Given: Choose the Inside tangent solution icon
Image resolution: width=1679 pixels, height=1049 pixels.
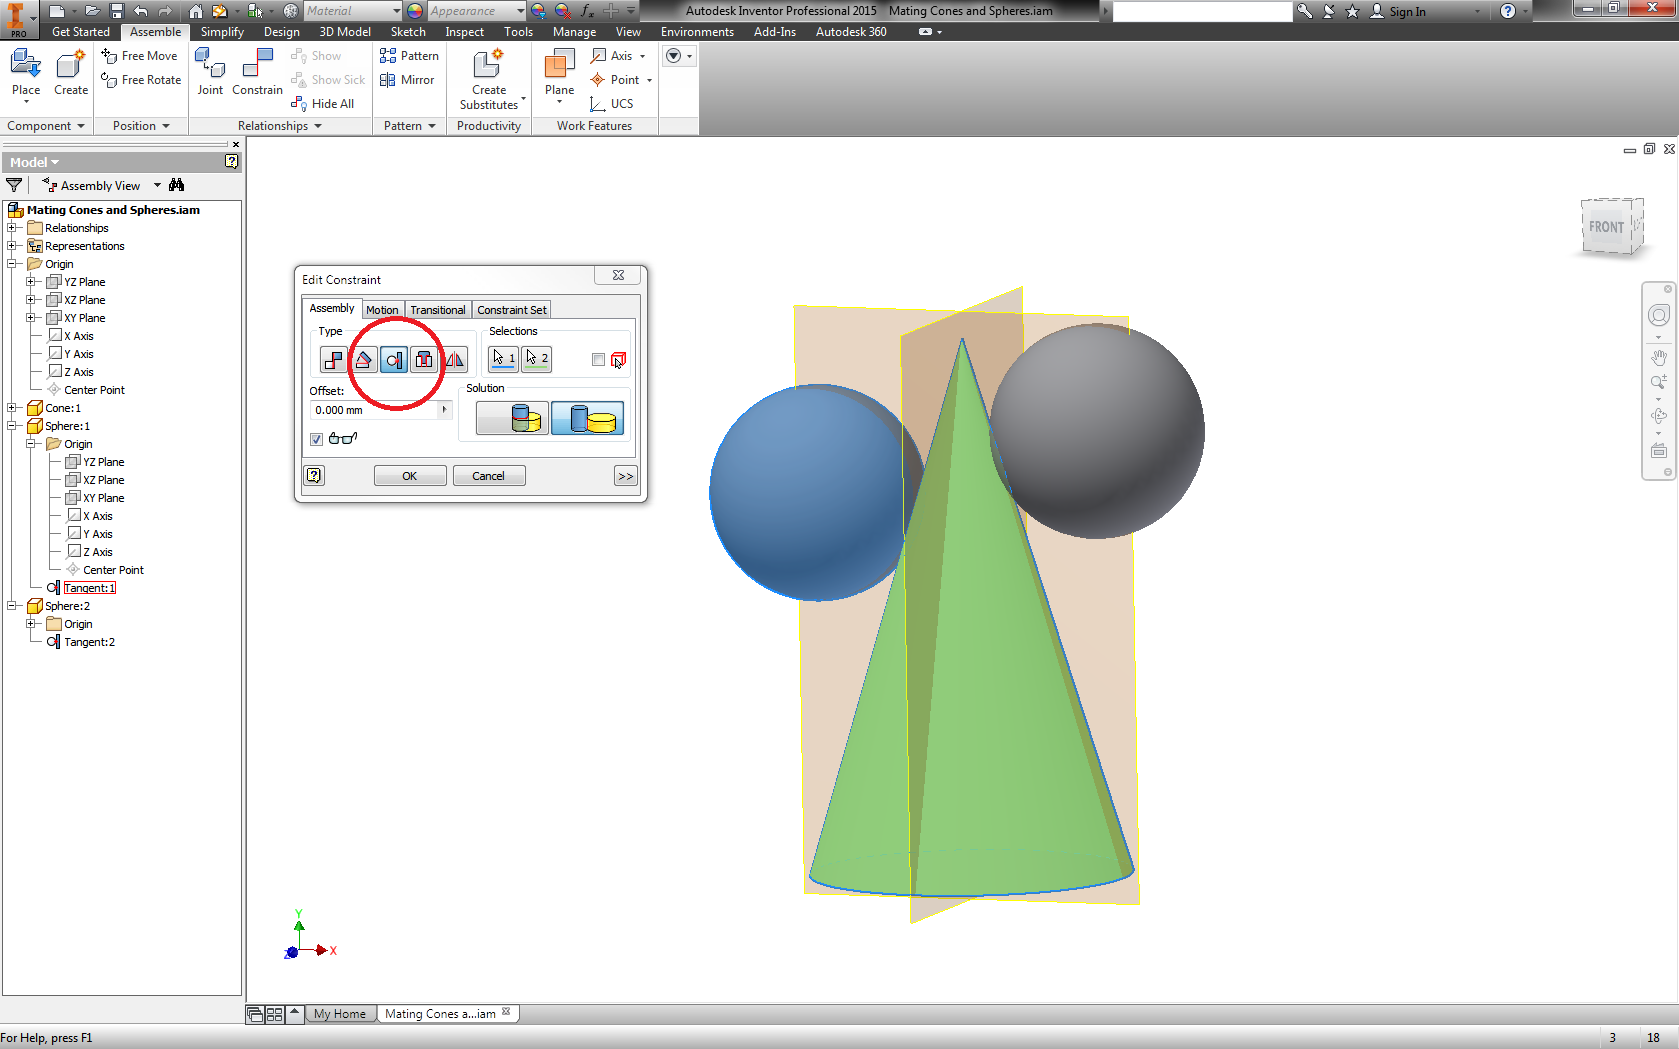Looking at the screenshot, I should (x=511, y=418).
